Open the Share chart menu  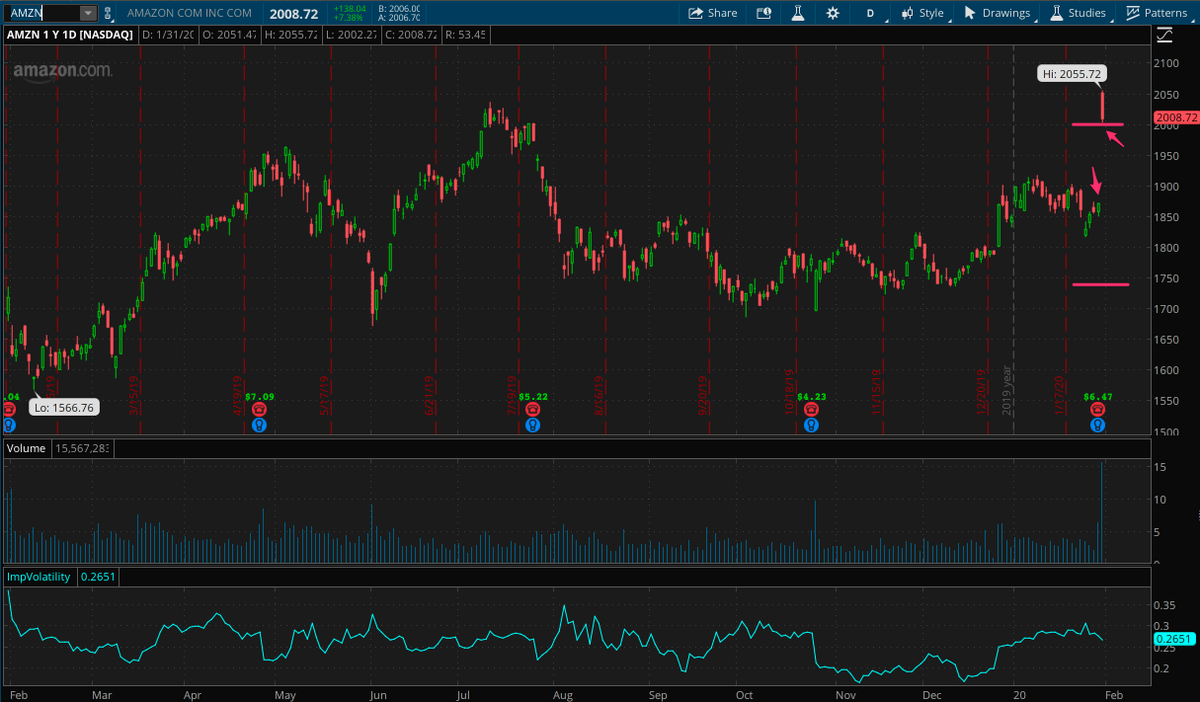[x=713, y=13]
